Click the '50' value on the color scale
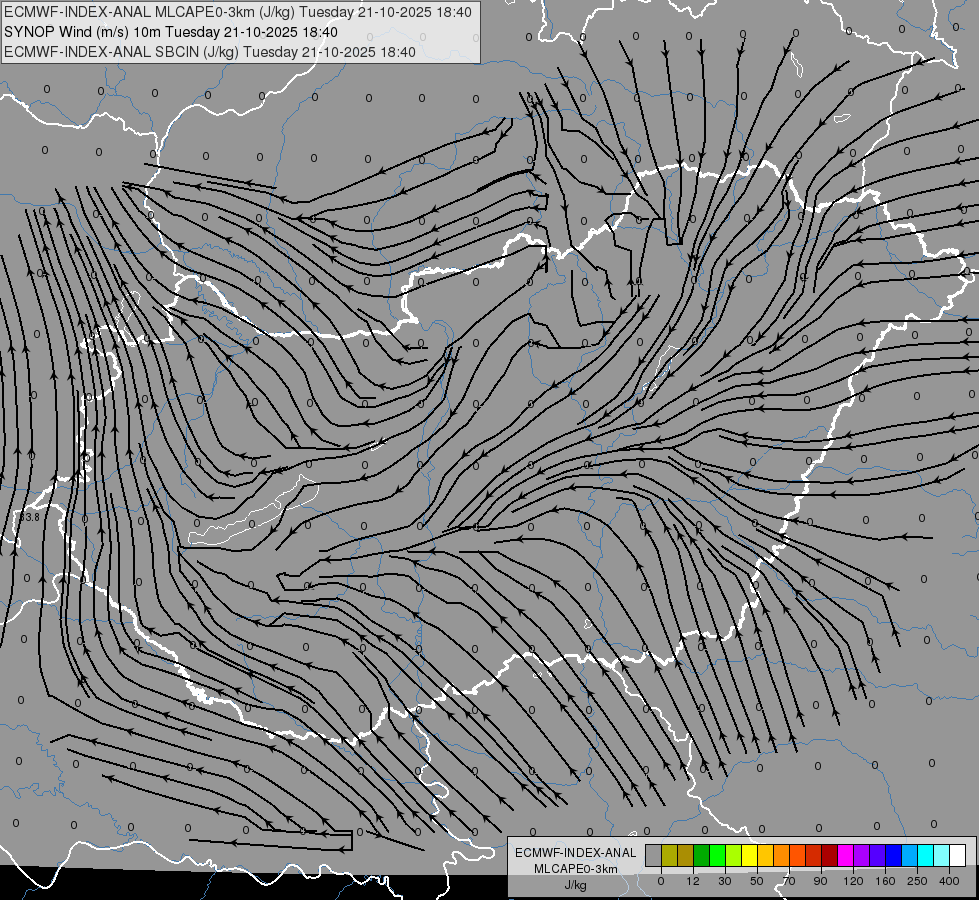 pyautogui.click(x=757, y=881)
